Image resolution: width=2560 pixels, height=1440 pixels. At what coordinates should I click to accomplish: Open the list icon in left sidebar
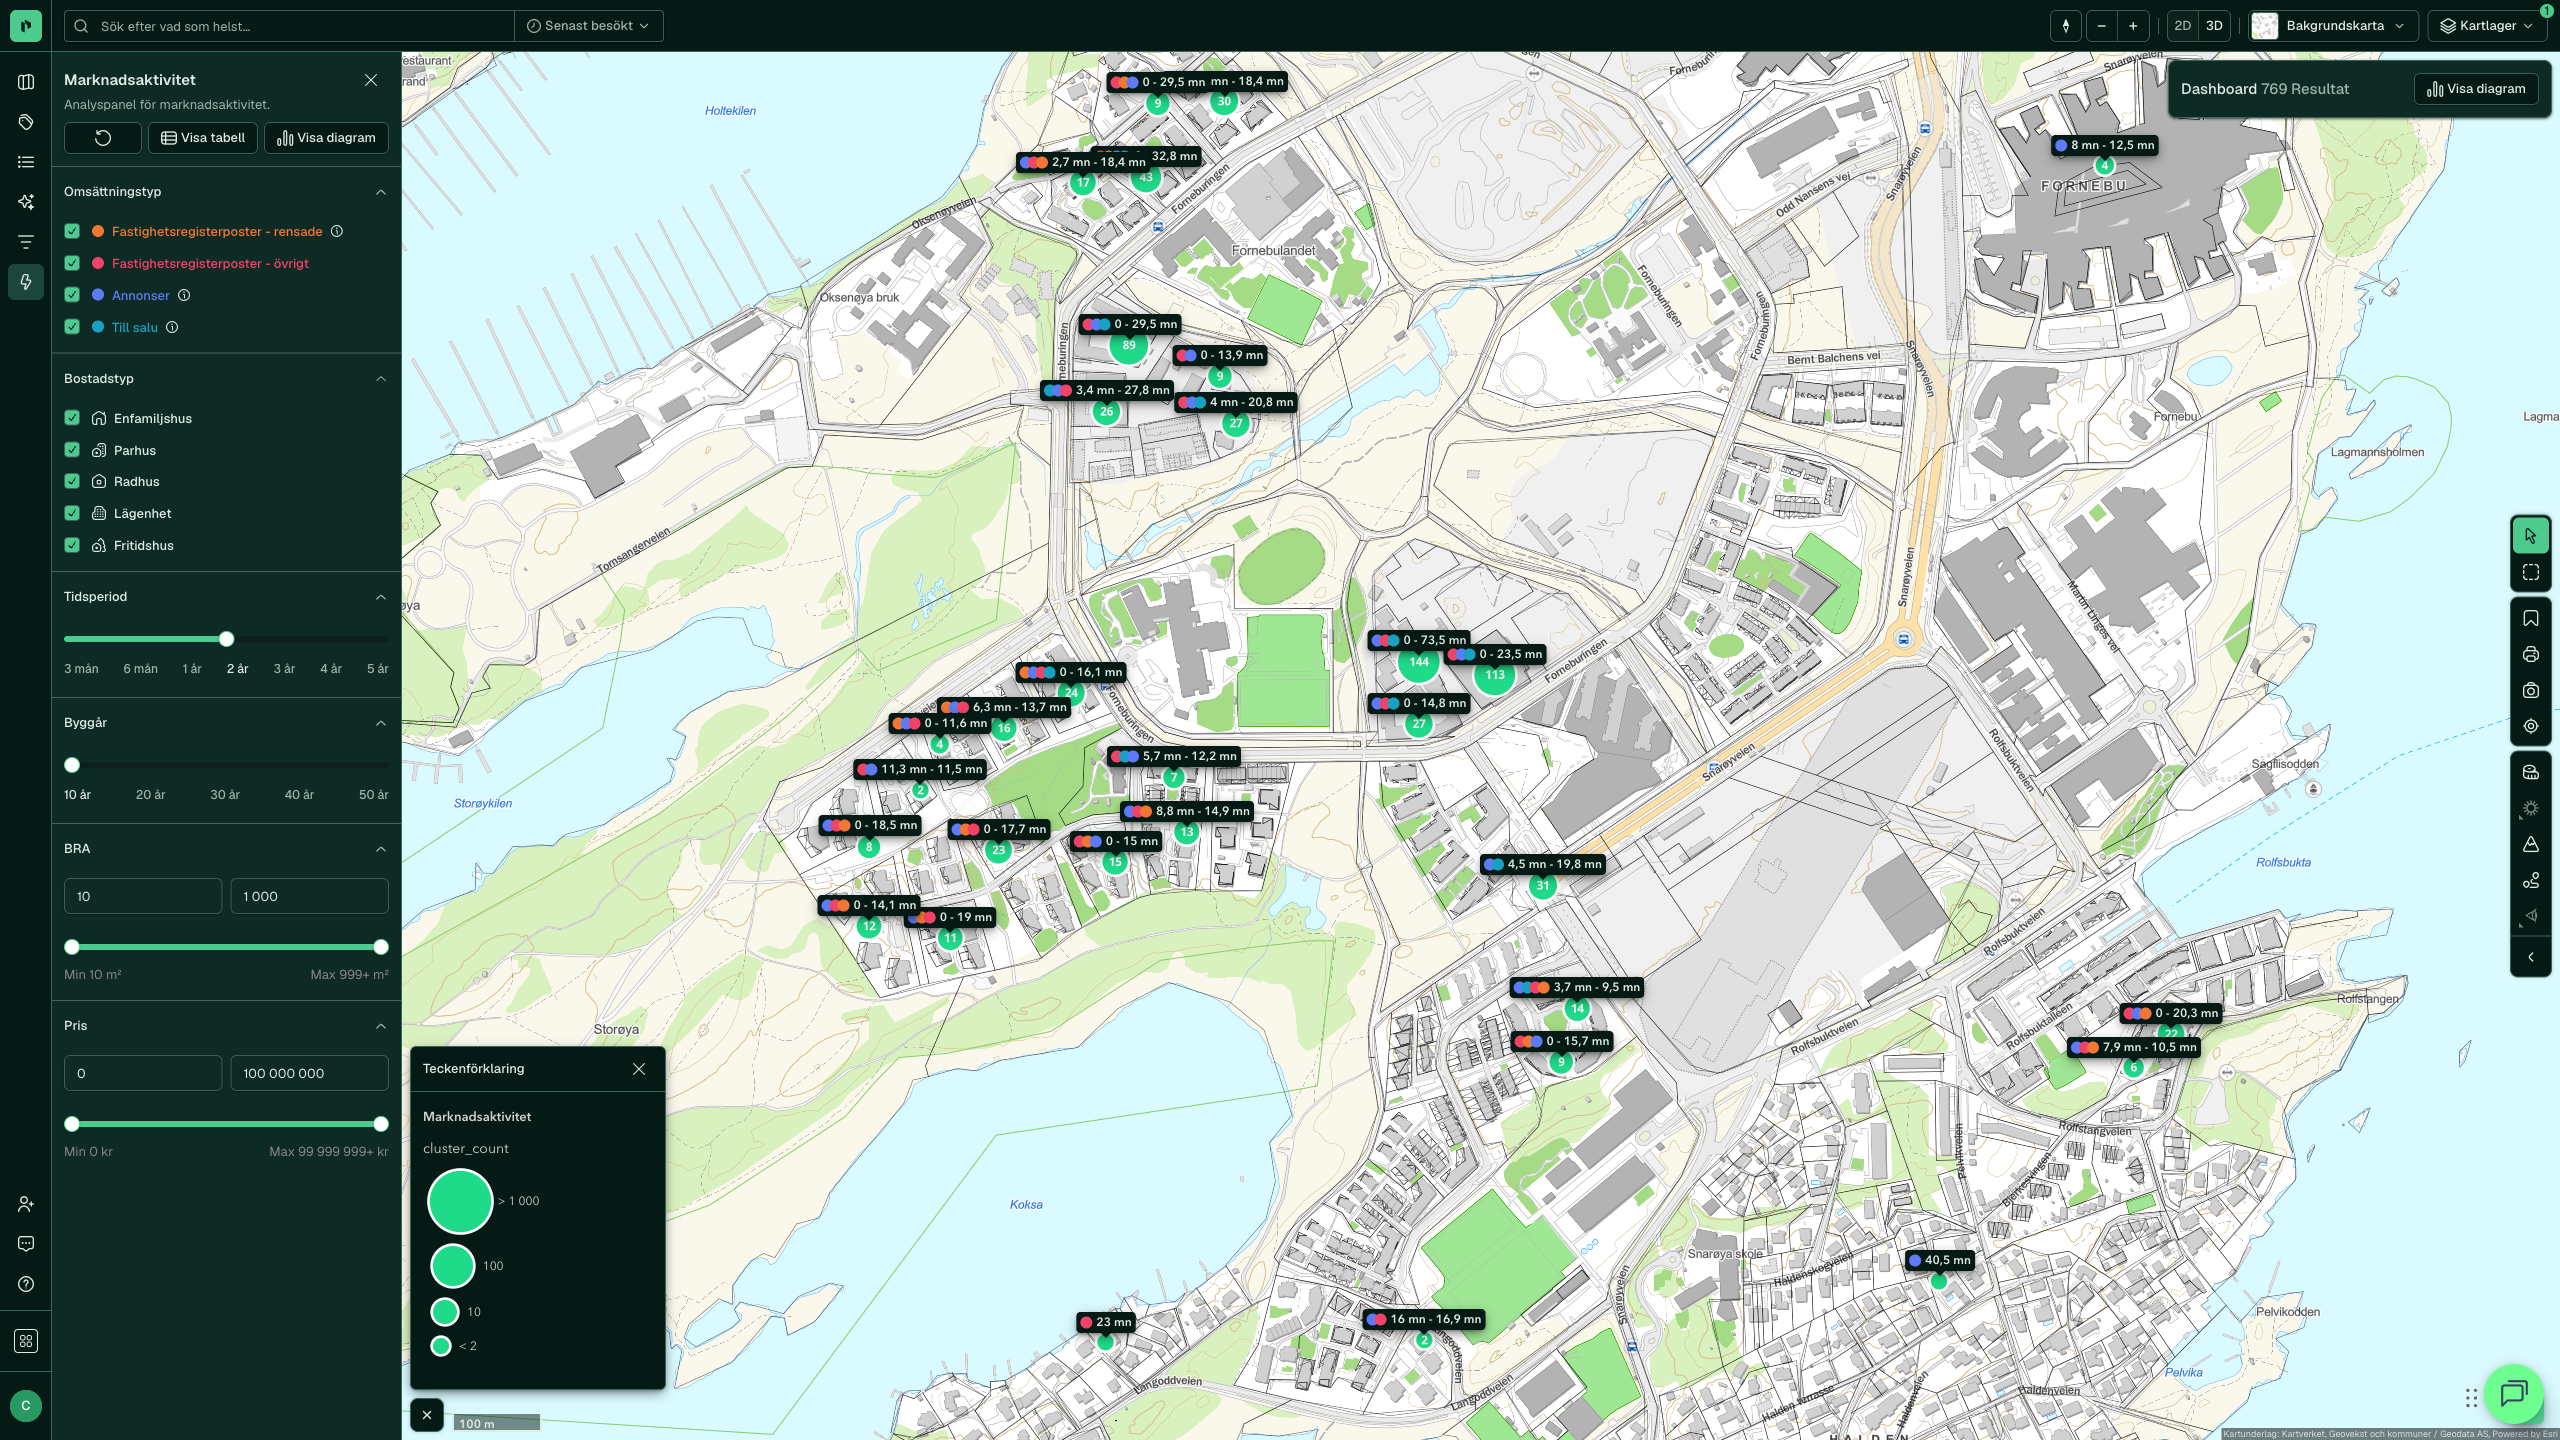pyautogui.click(x=26, y=162)
